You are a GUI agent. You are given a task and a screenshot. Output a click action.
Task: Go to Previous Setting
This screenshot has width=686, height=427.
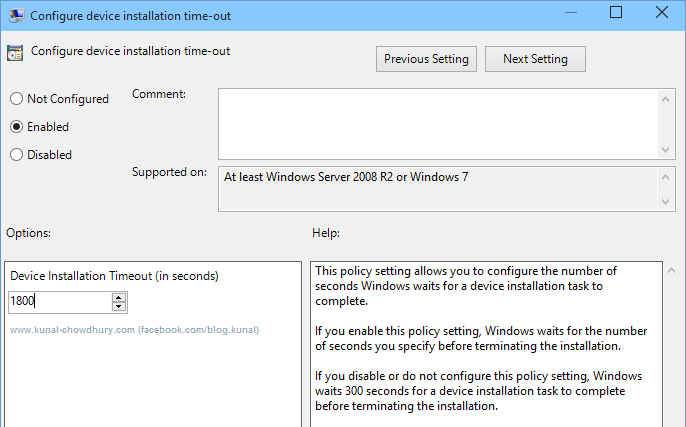pyautogui.click(x=426, y=59)
